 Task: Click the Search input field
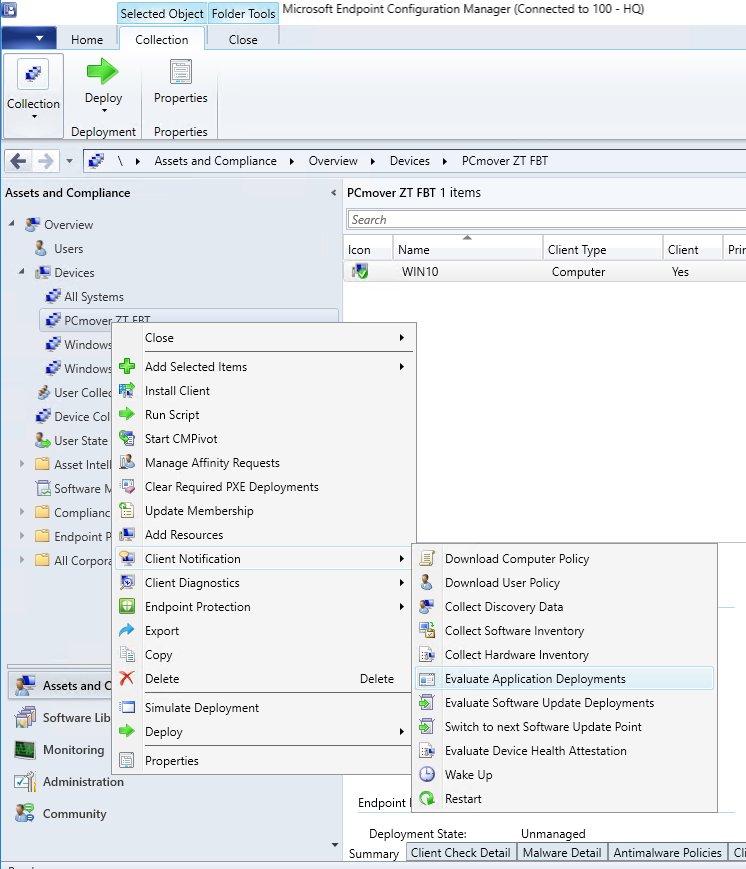[x=546, y=219]
